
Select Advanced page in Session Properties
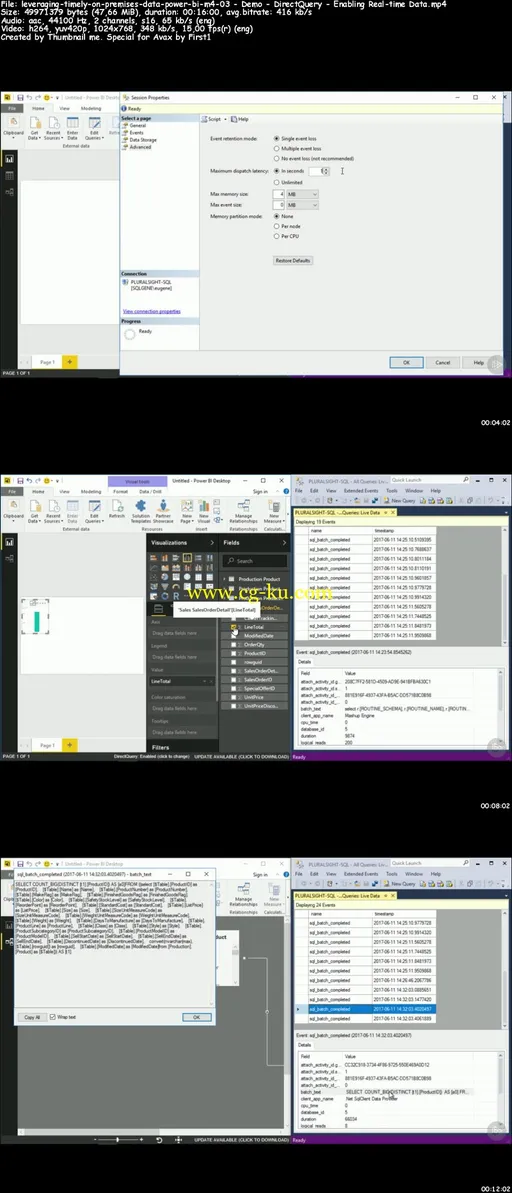point(138,147)
